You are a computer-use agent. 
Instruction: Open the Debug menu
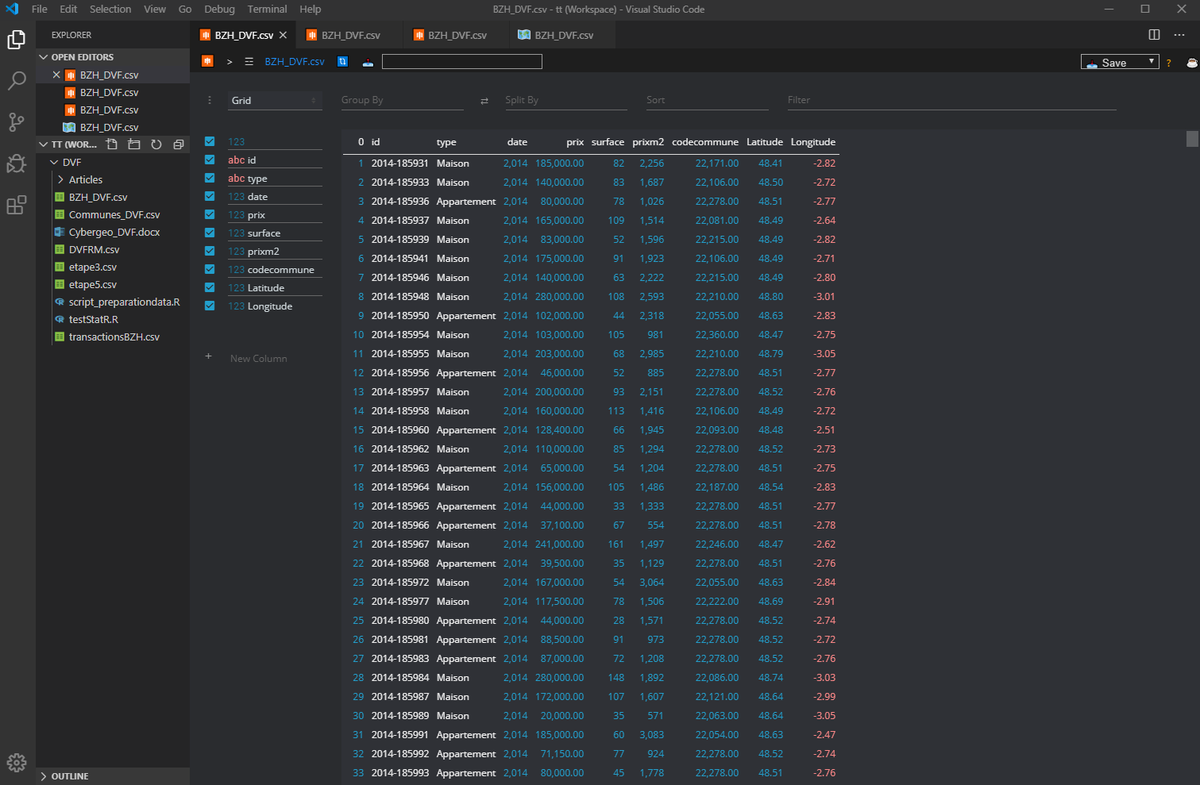pos(219,9)
